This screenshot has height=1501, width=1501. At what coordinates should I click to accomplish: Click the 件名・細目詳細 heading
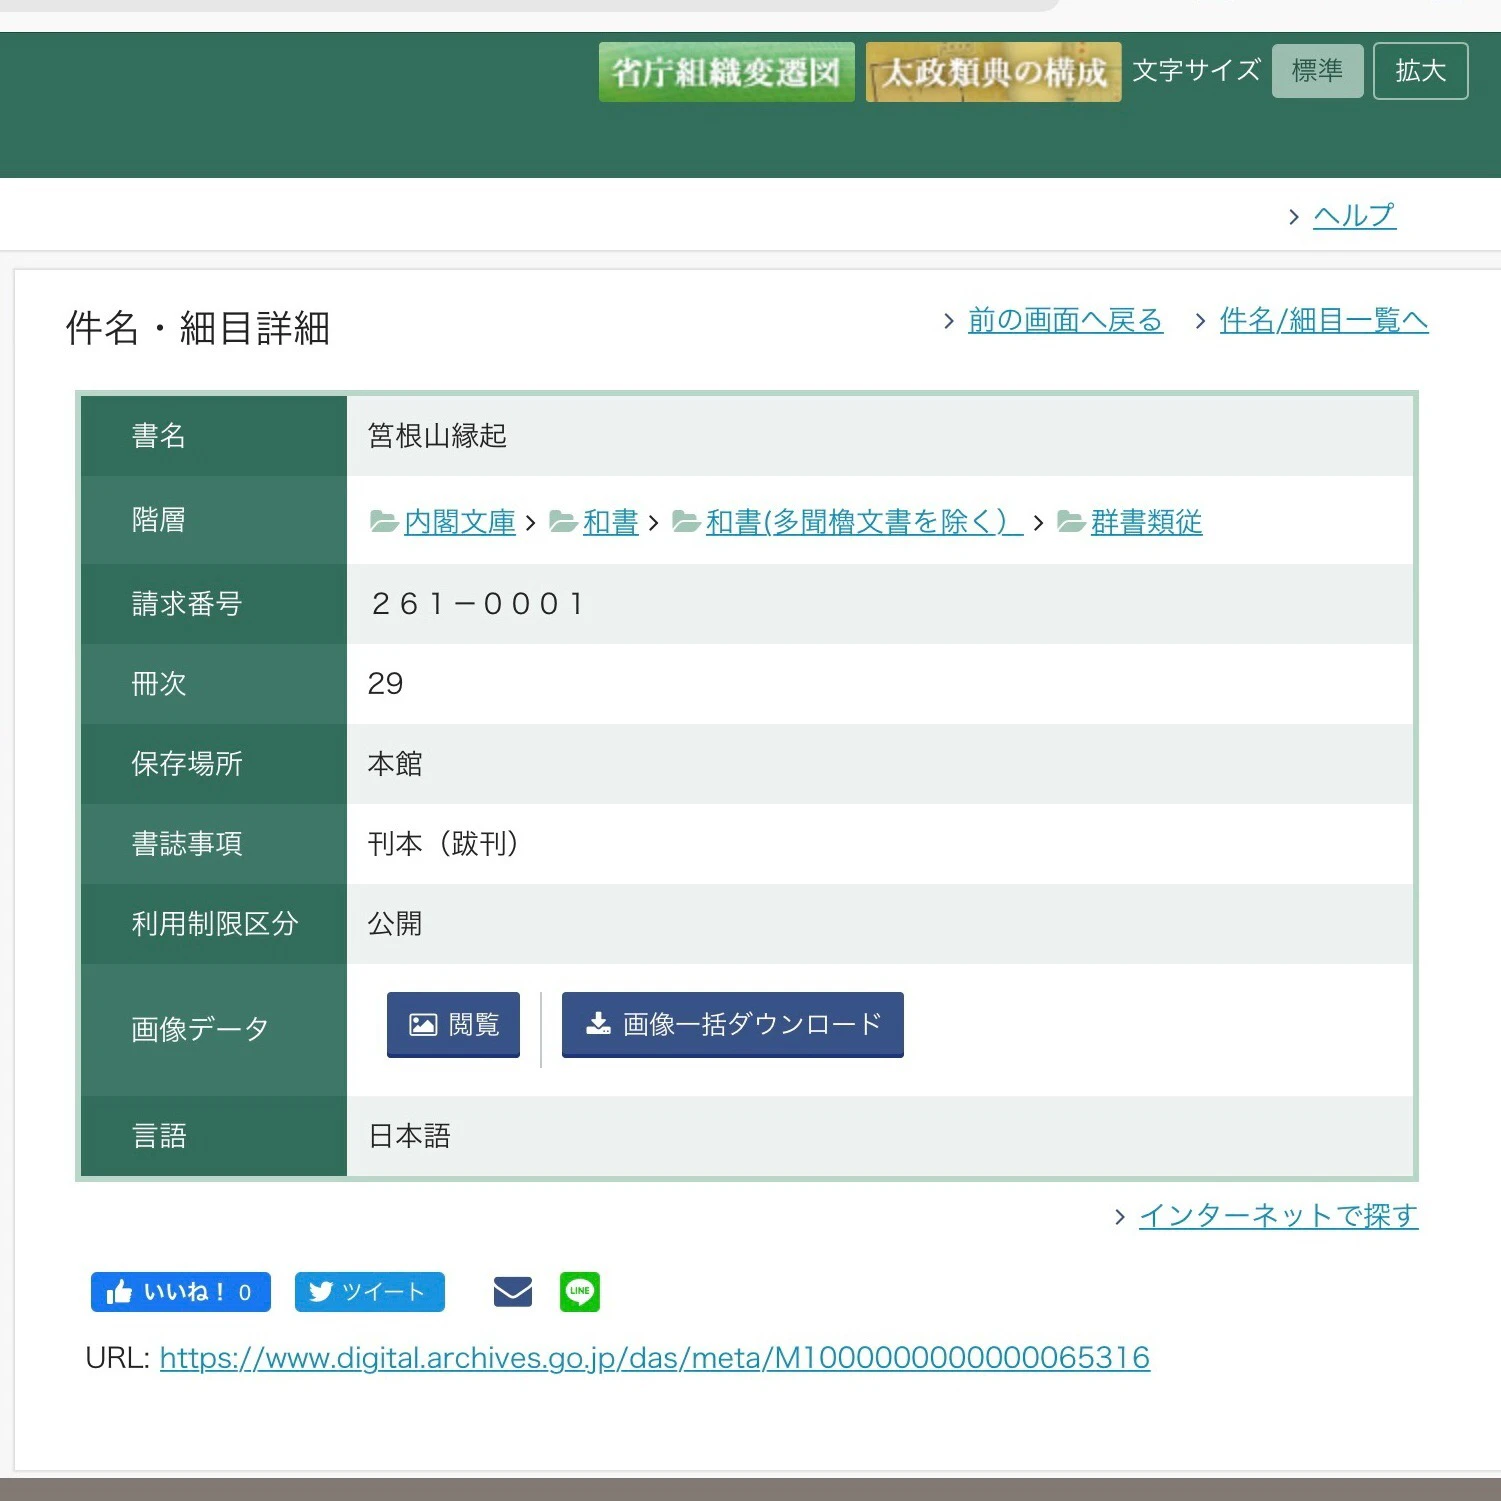pos(198,328)
